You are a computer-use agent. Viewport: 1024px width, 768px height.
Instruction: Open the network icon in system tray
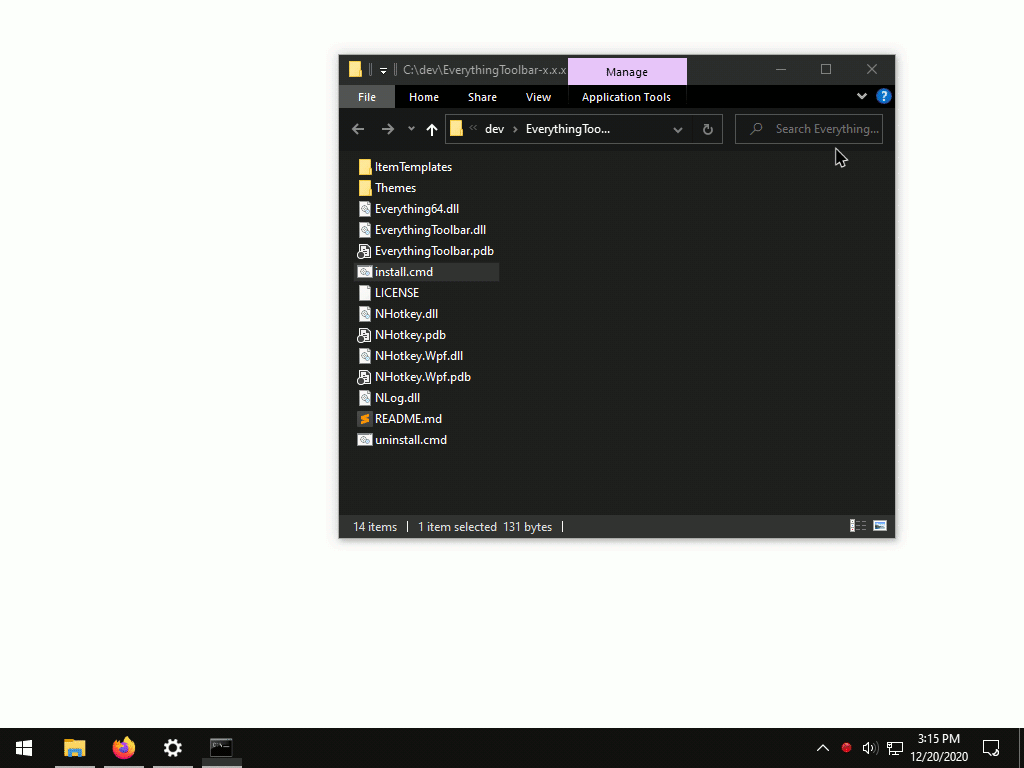tap(895, 748)
